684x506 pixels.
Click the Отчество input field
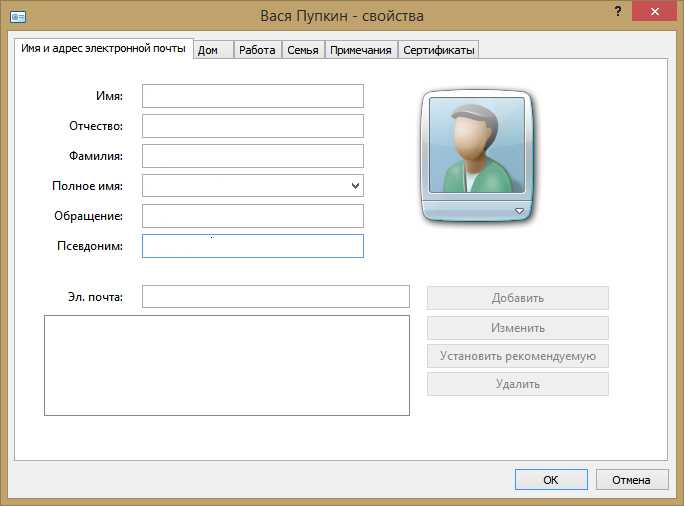(253, 126)
